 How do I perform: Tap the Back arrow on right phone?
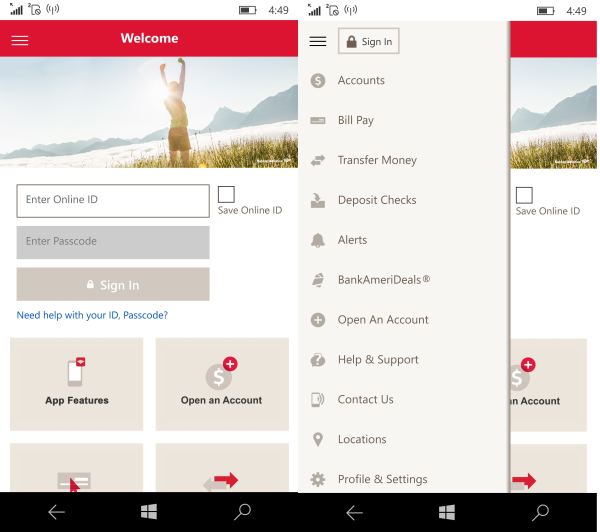[354, 512]
